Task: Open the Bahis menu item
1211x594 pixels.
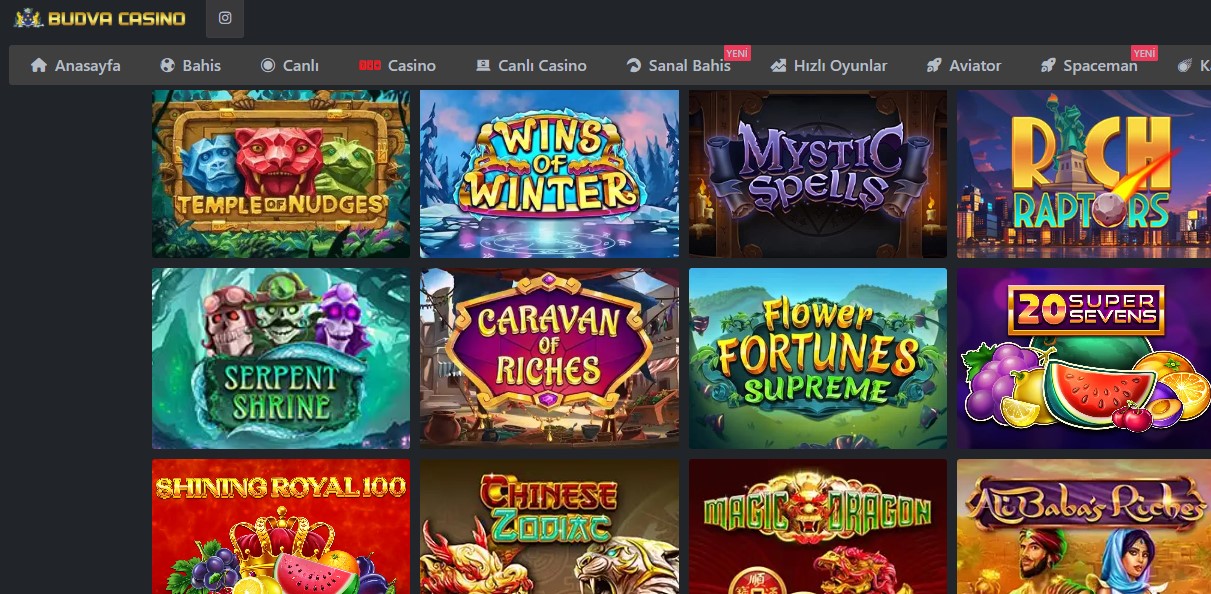Action: 191,65
